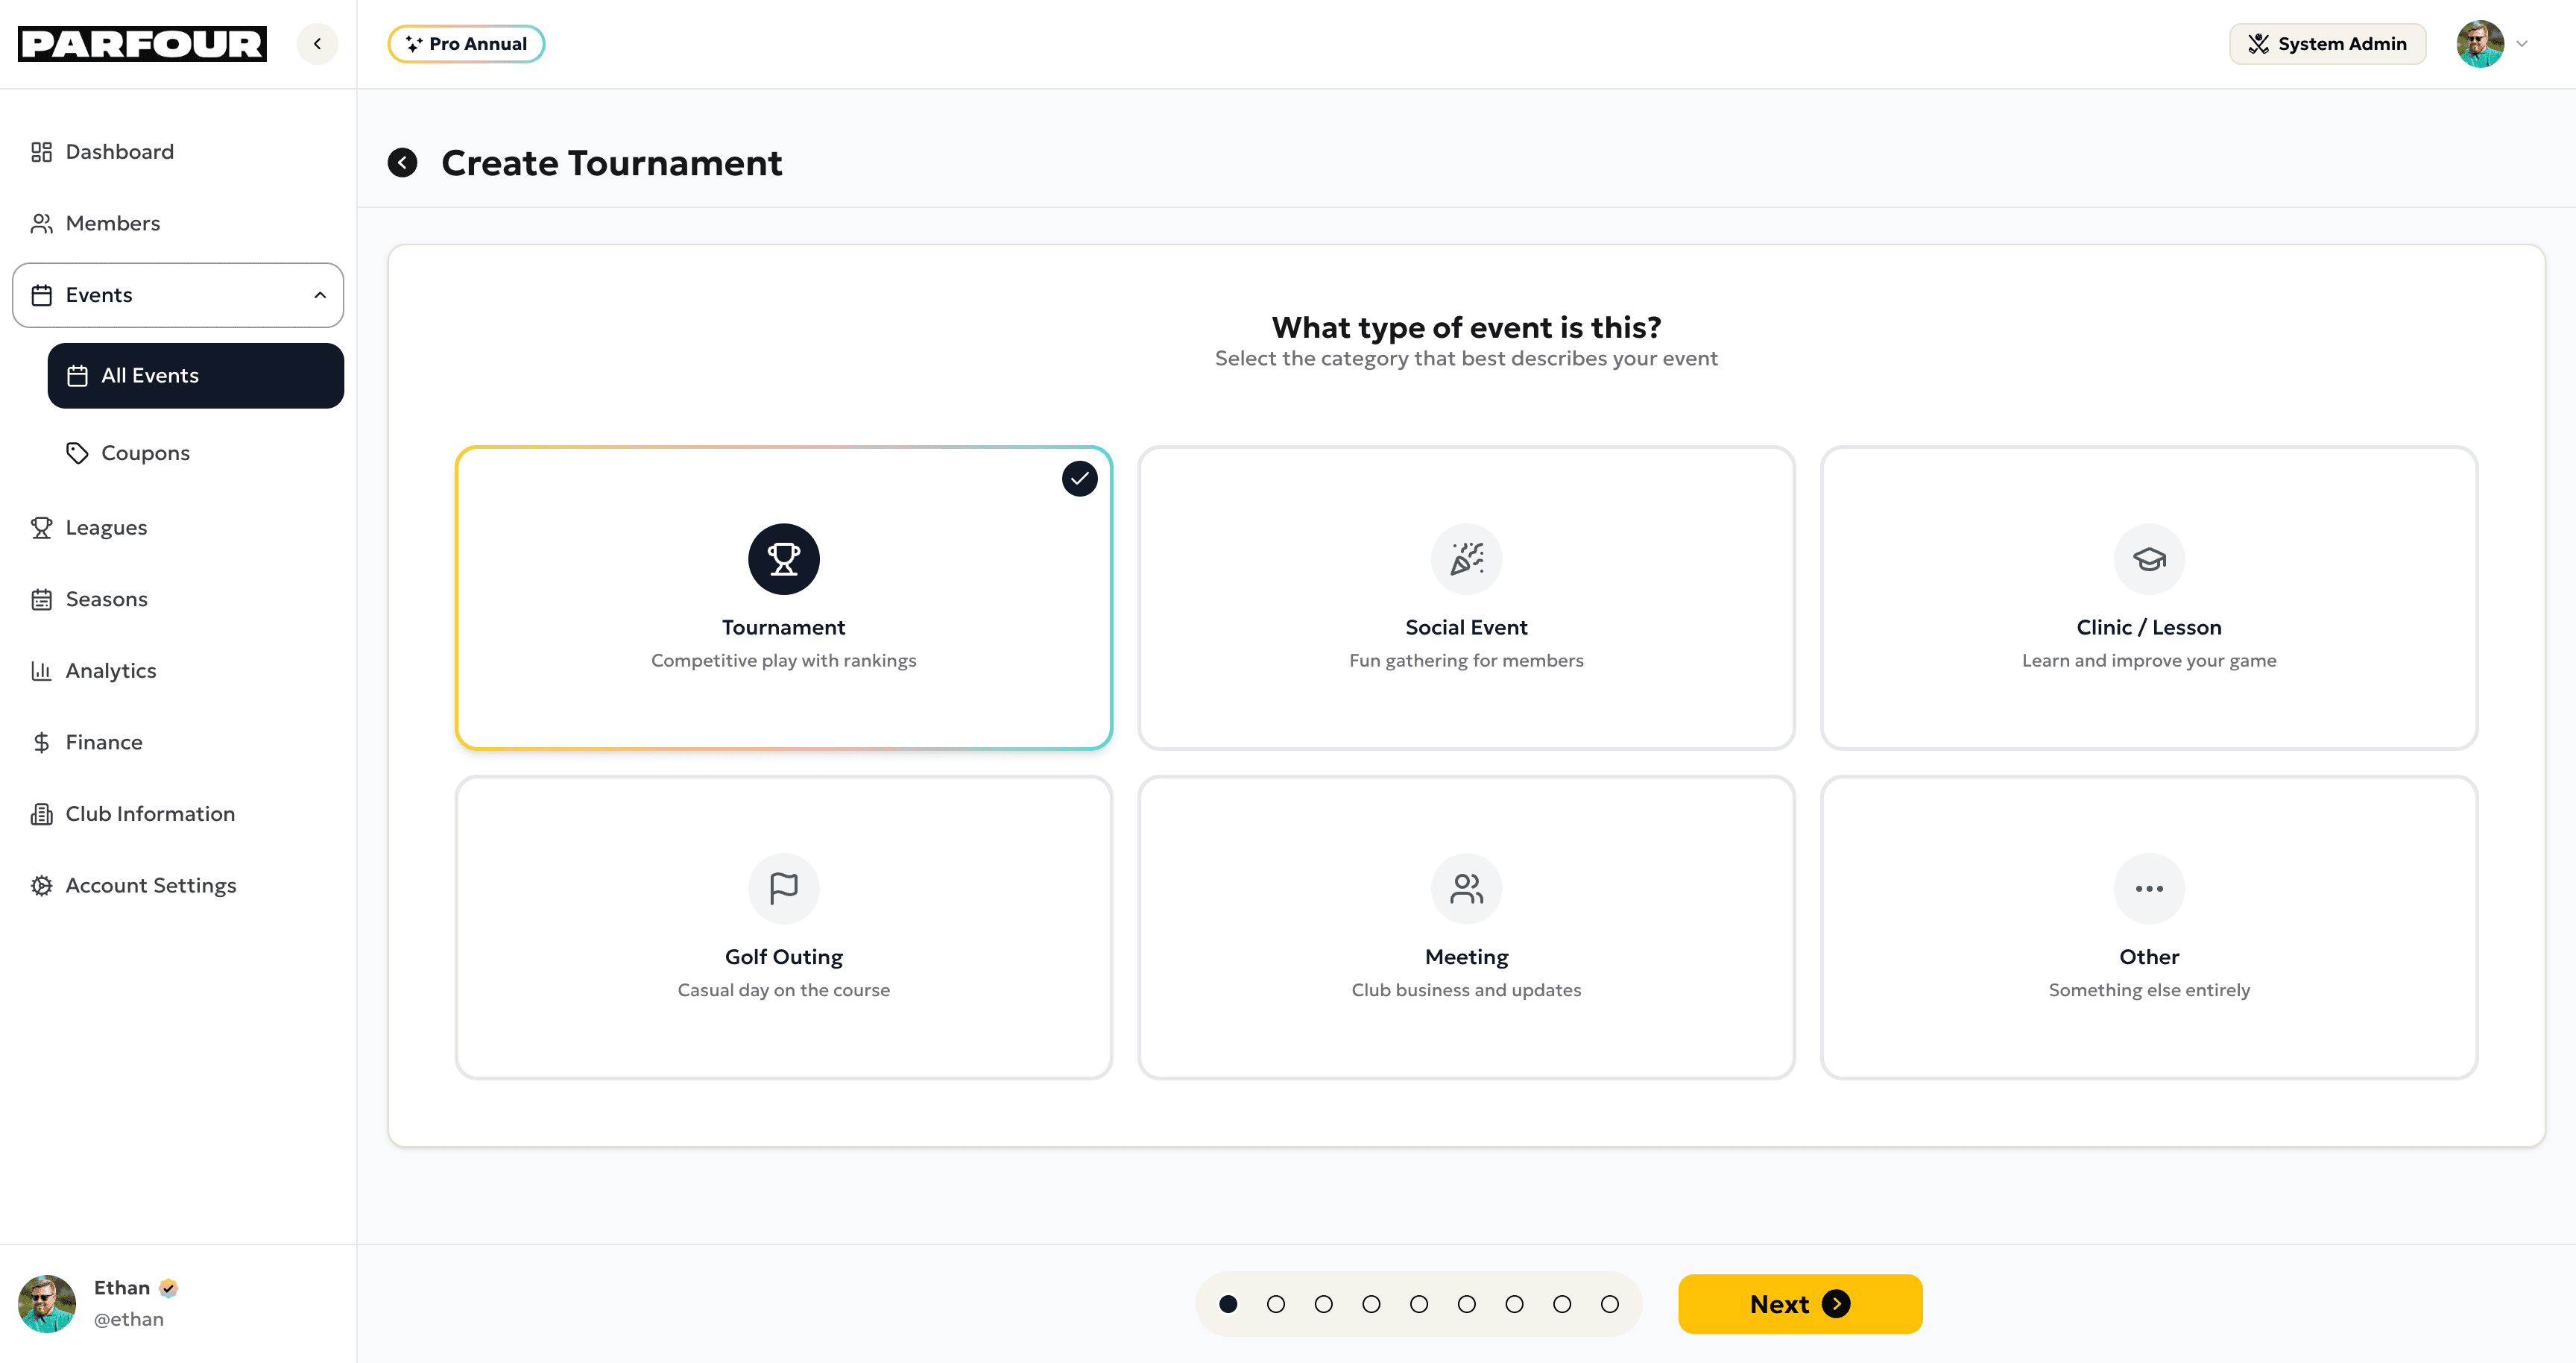This screenshot has width=2576, height=1363.
Task: Open Coupons in the sidebar
Action: click(145, 453)
